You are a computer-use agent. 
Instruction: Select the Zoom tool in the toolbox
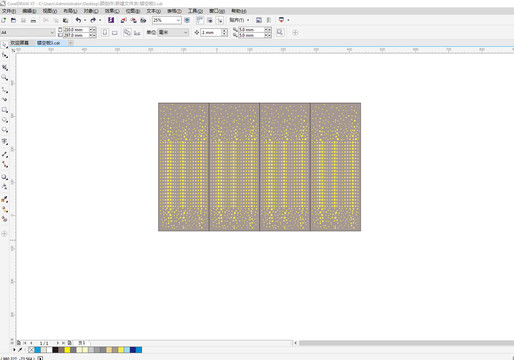[5, 78]
